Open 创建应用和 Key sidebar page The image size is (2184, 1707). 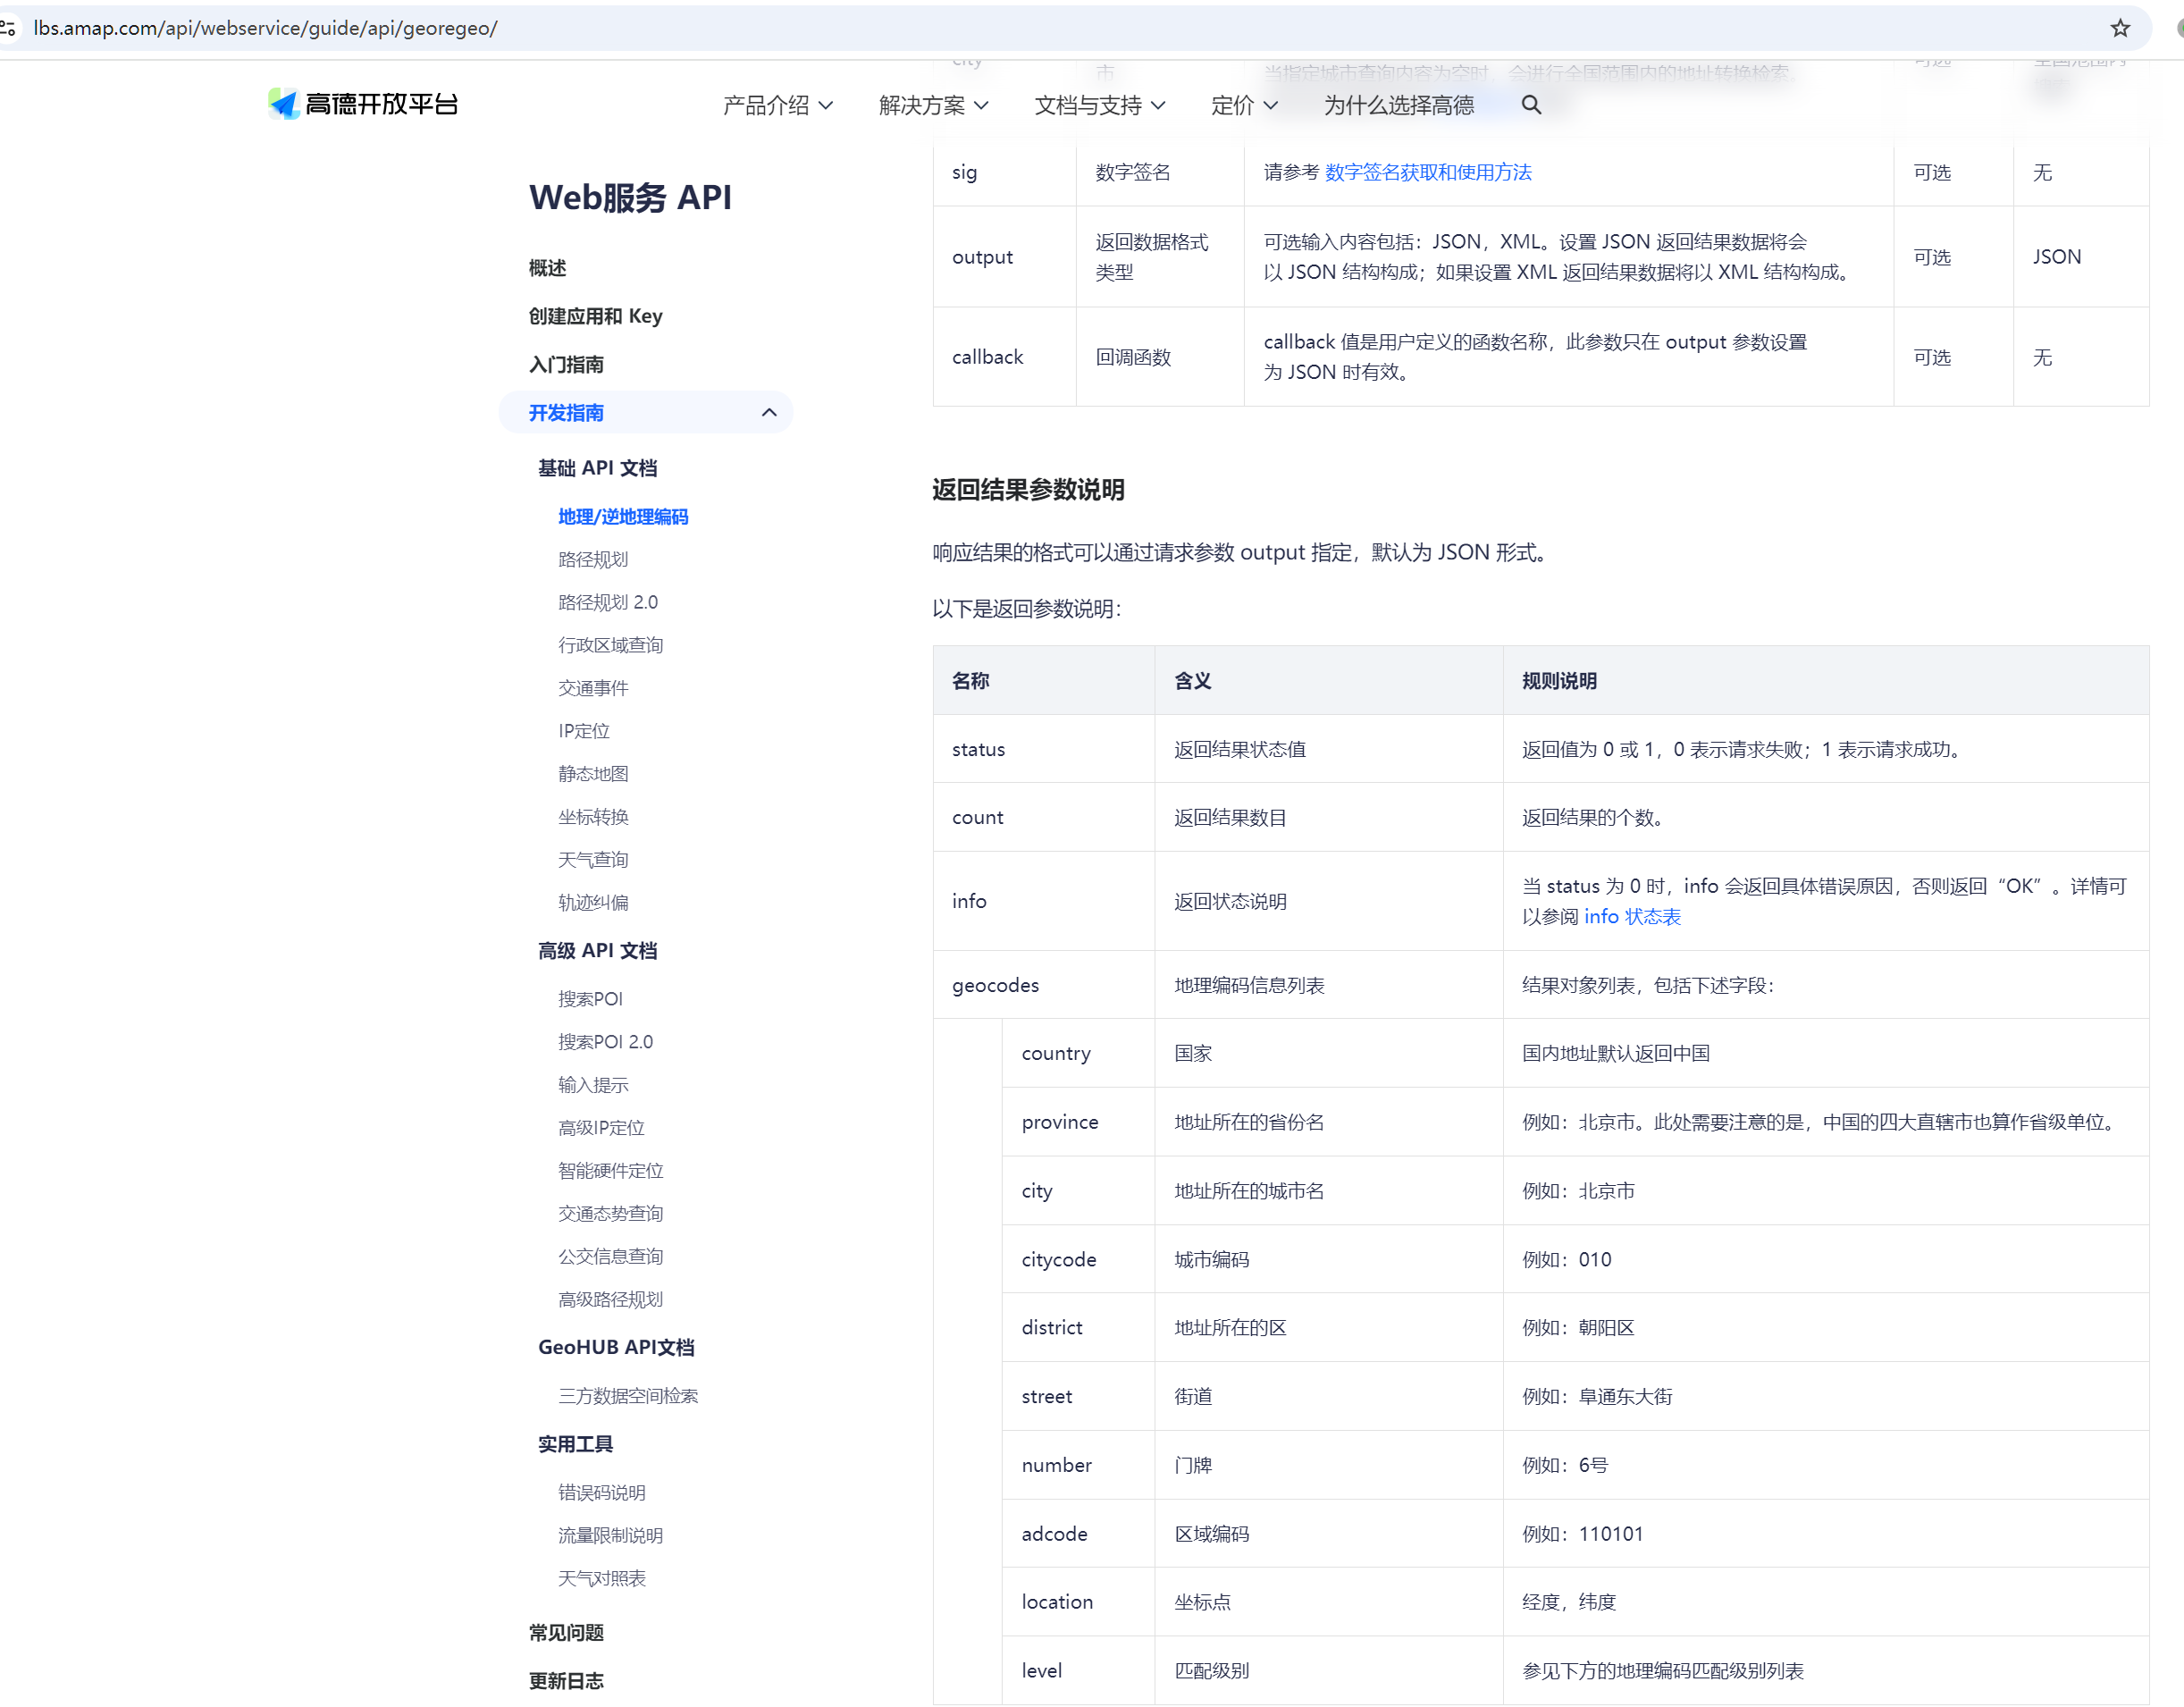click(595, 316)
